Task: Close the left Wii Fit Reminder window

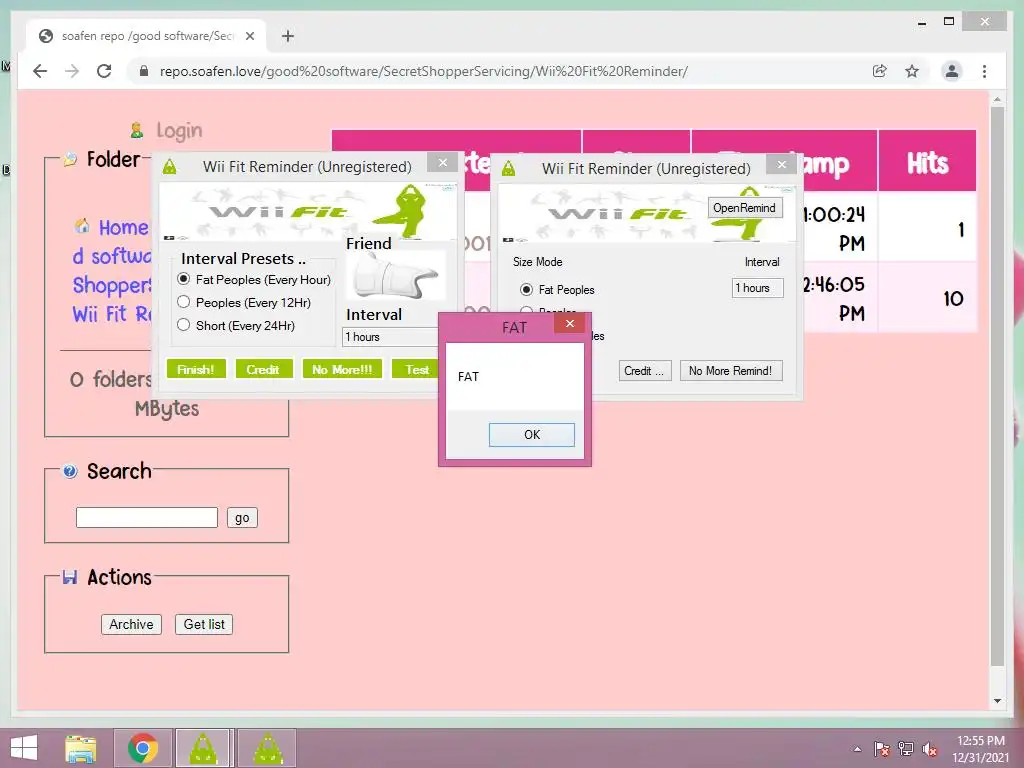Action: click(443, 163)
